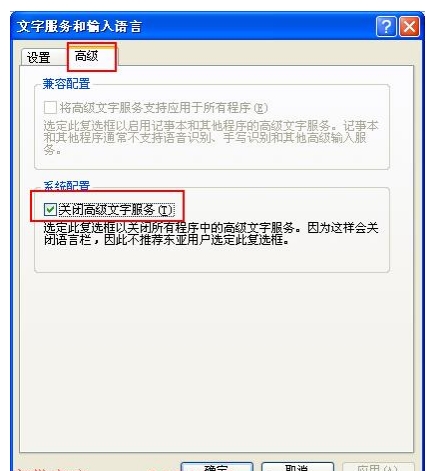The height and width of the screenshot is (471, 427).
Task: Click the grey description text about 记事本
Action: (211, 138)
